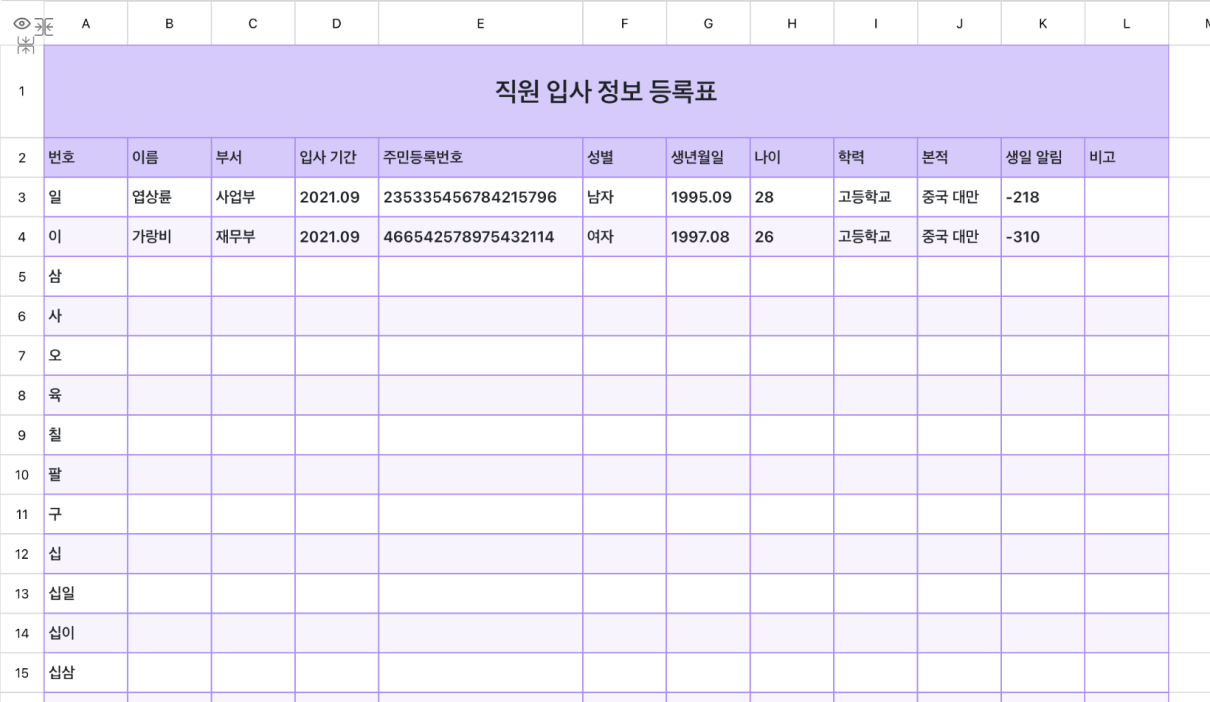1210x702 pixels.
Task: Select column H header
Action: [792, 24]
